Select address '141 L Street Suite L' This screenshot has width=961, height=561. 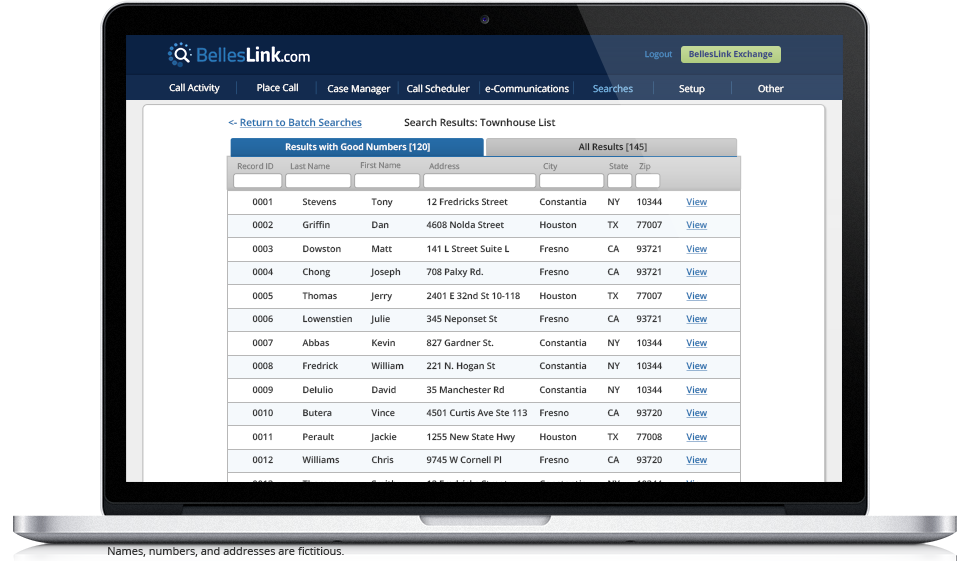click(x=468, y=248)
